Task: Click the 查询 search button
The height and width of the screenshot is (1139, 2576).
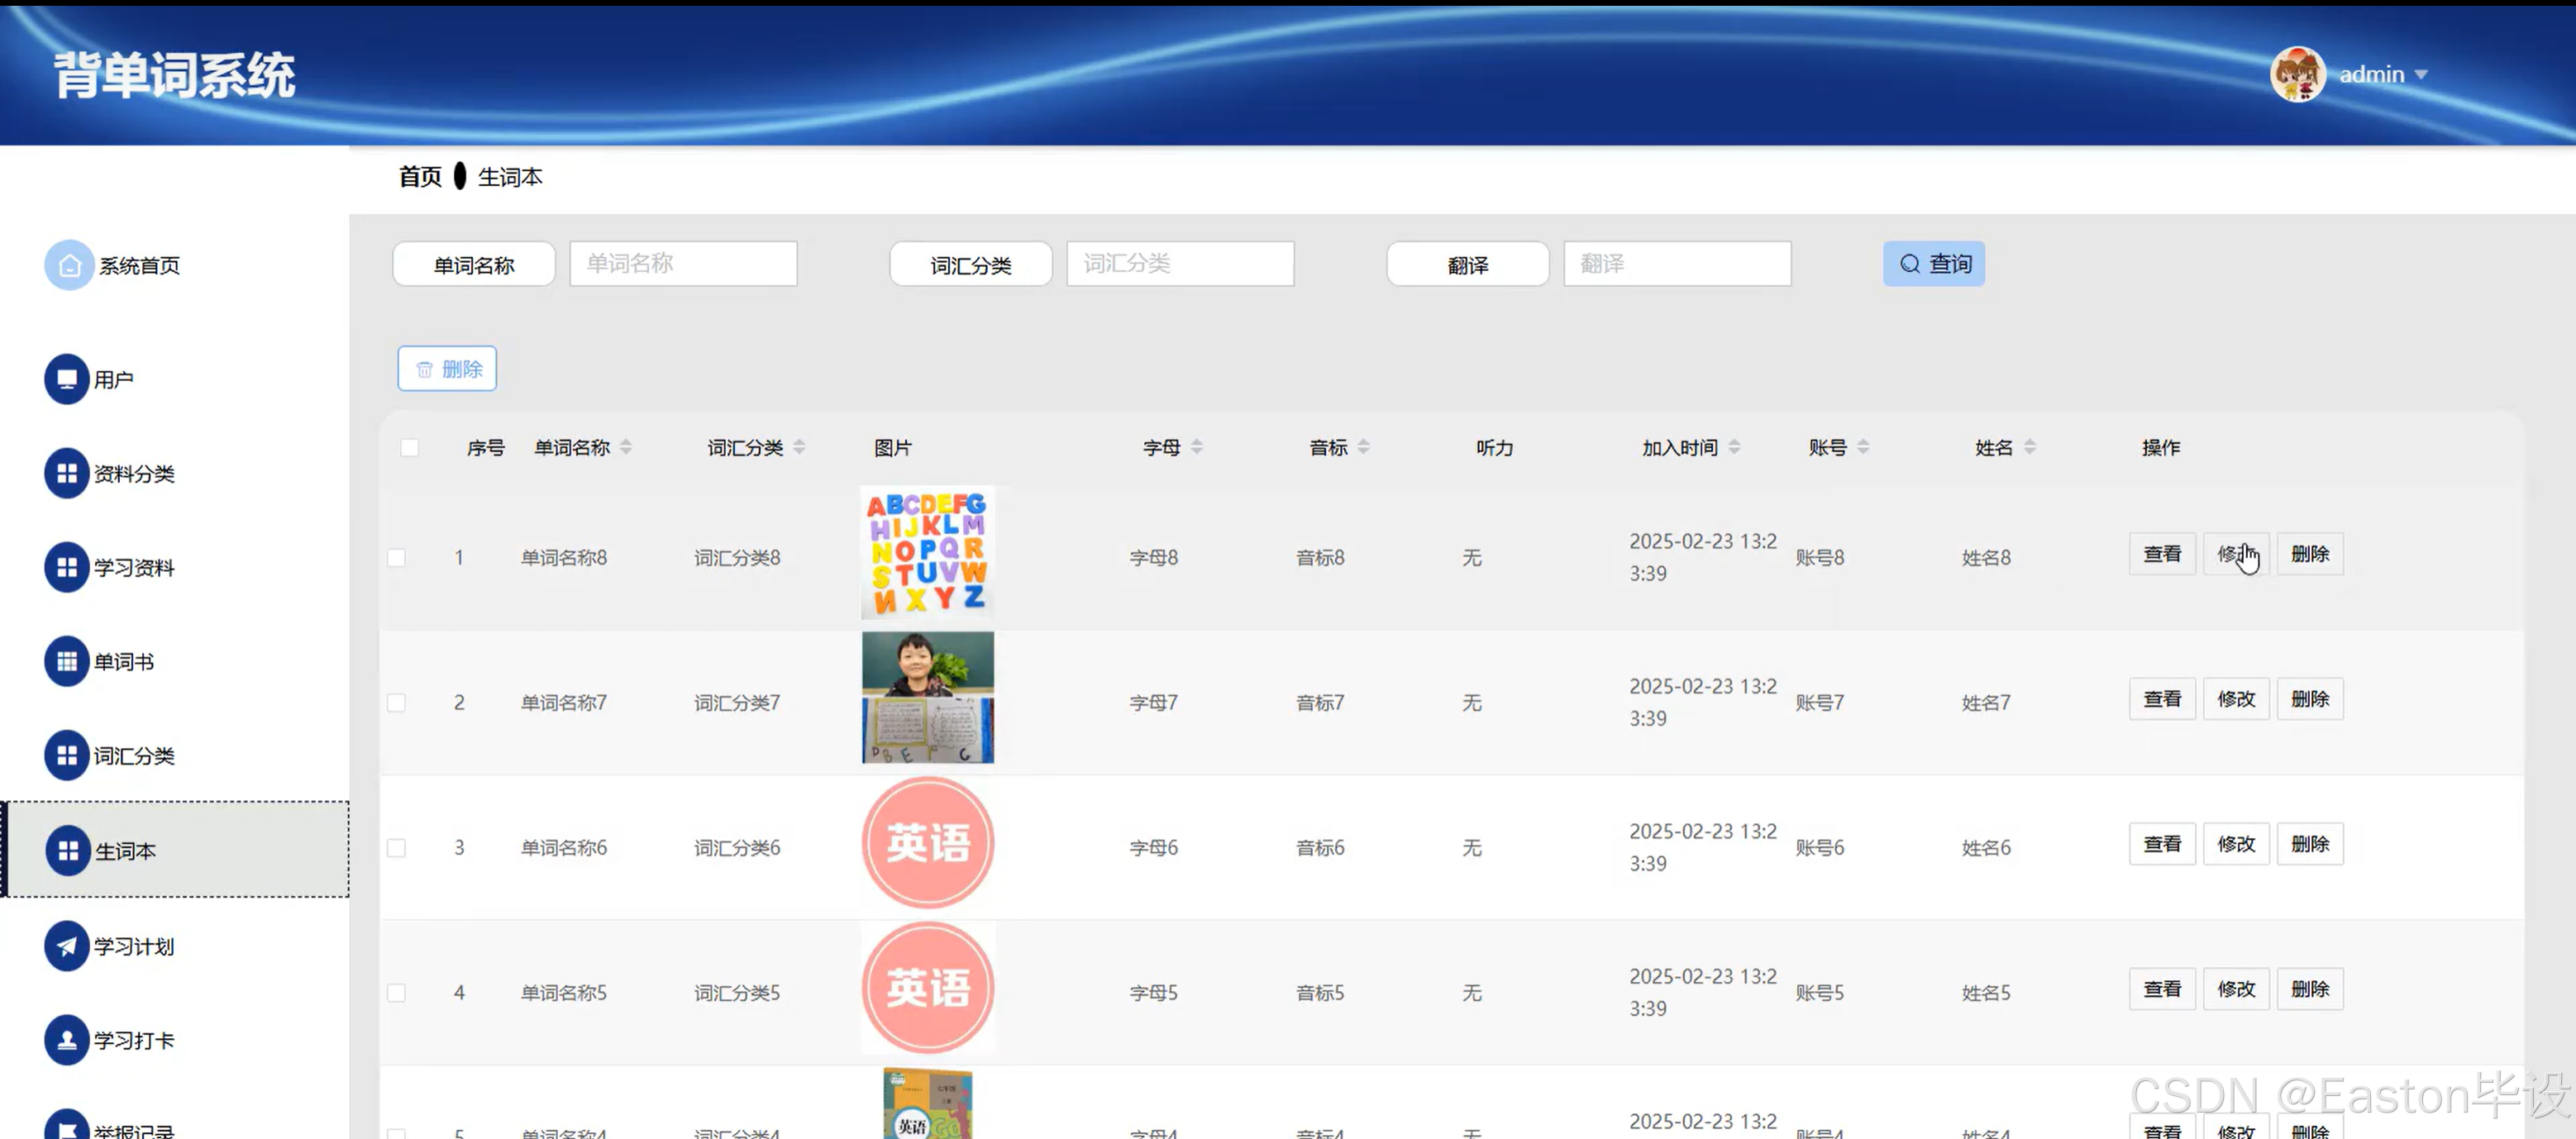Action: coord(1934,264)
